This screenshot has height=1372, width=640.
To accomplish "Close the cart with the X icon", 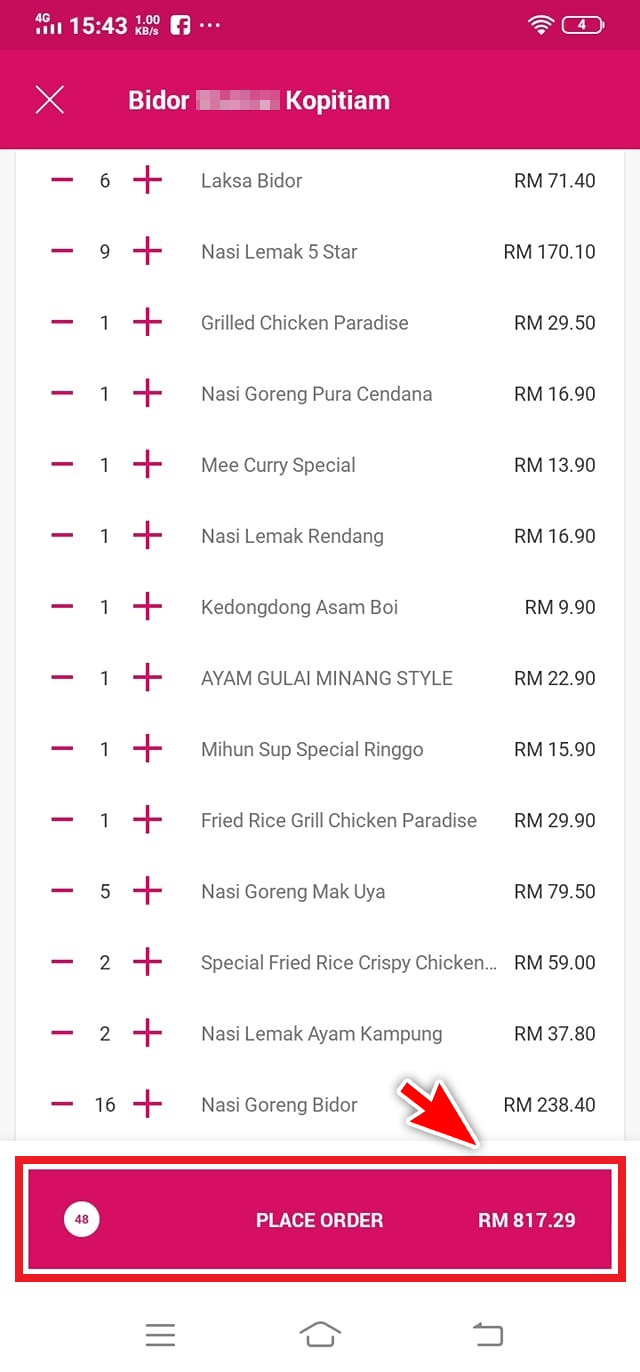I will (49, 100).
